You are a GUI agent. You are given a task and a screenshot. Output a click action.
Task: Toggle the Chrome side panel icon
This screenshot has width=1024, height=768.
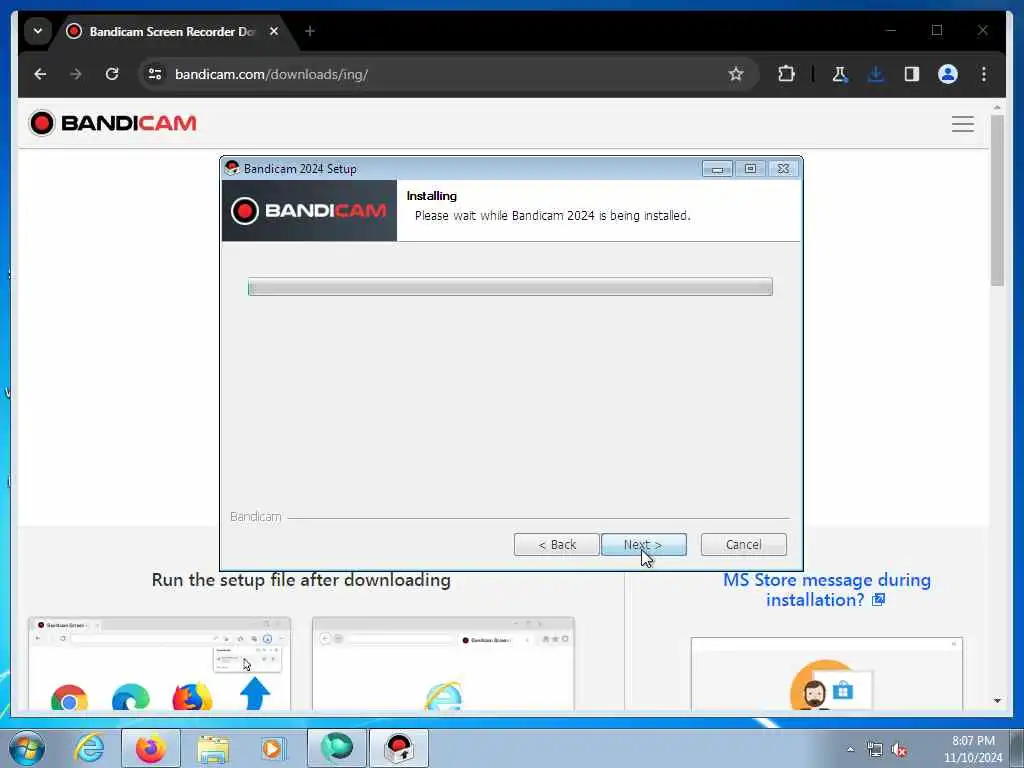click(912, 74)
